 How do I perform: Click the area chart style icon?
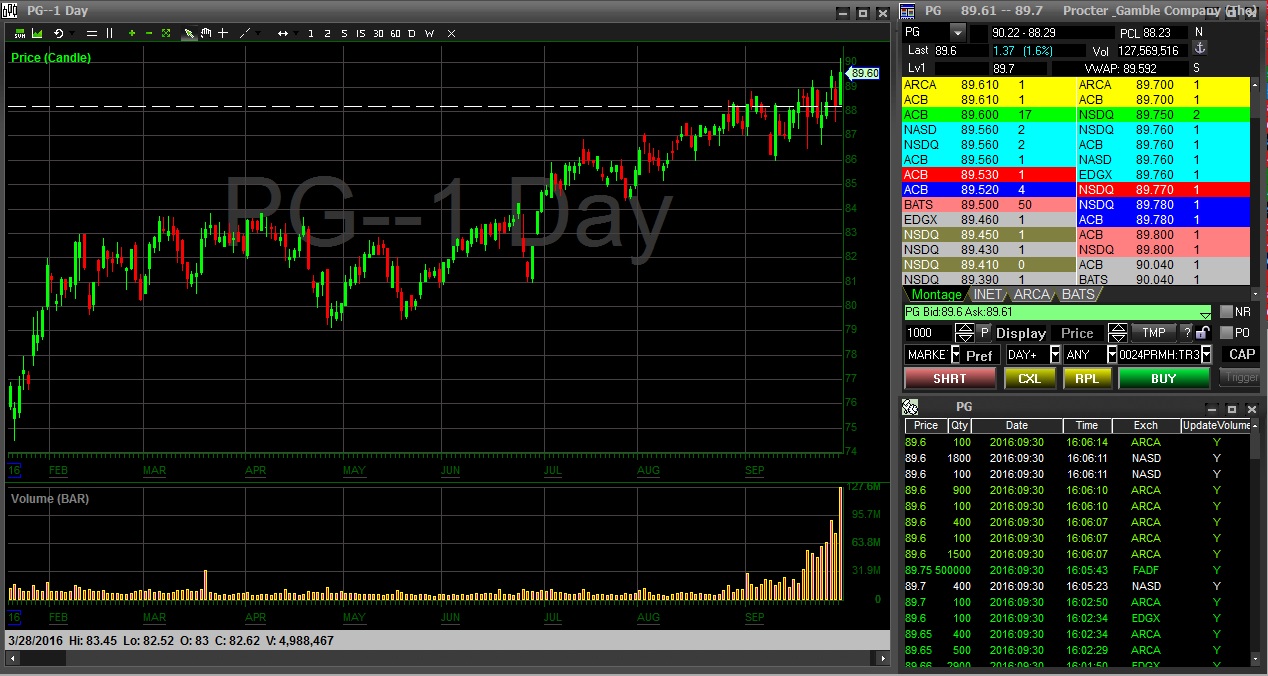click(36, 33)
